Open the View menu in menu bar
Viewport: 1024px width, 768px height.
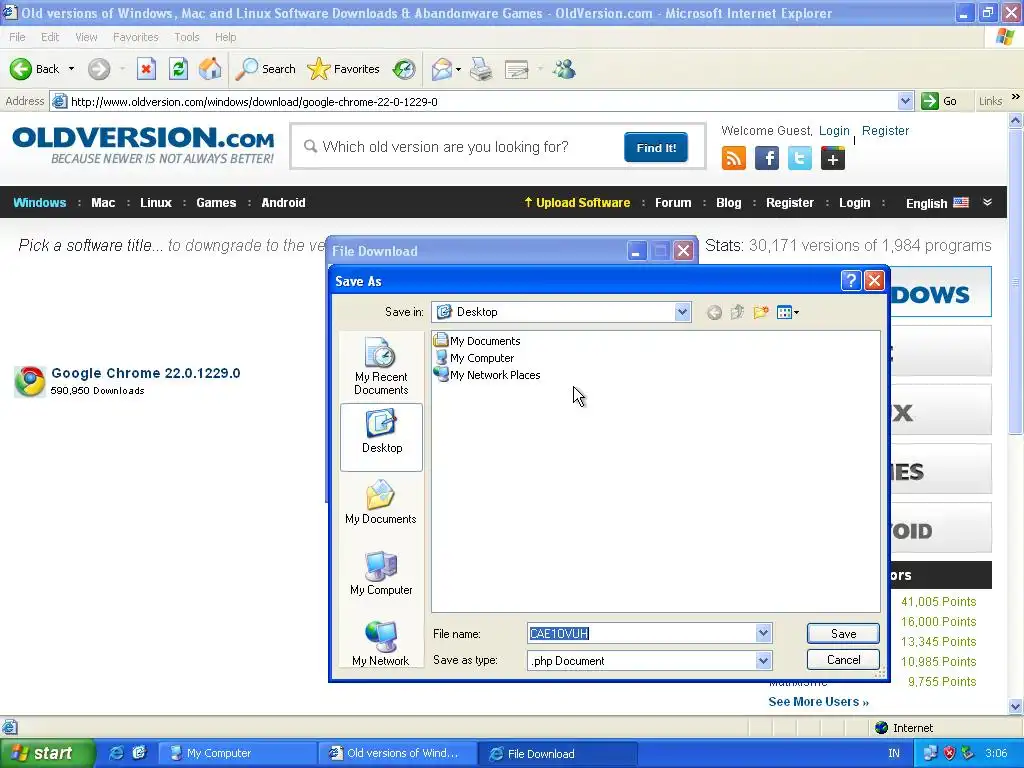point(86,37)
